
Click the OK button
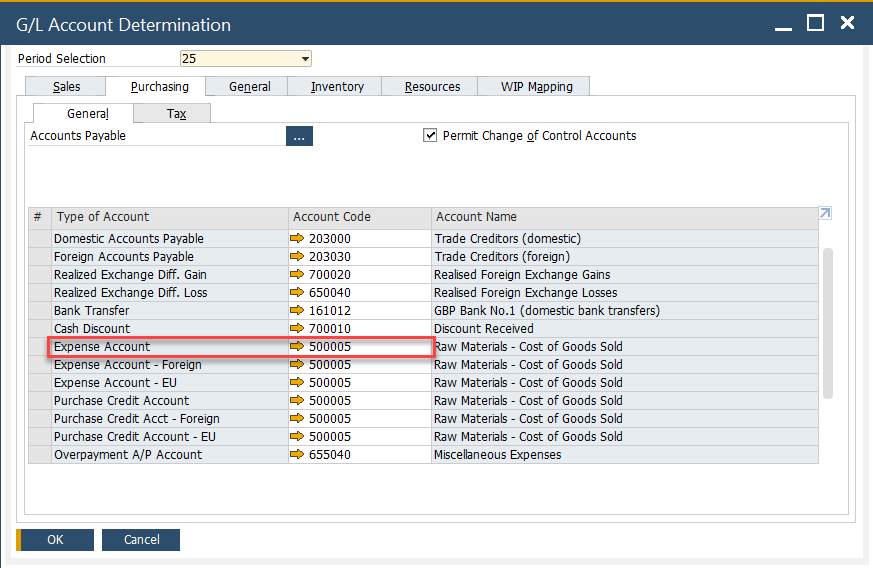[x=55, y=540]
